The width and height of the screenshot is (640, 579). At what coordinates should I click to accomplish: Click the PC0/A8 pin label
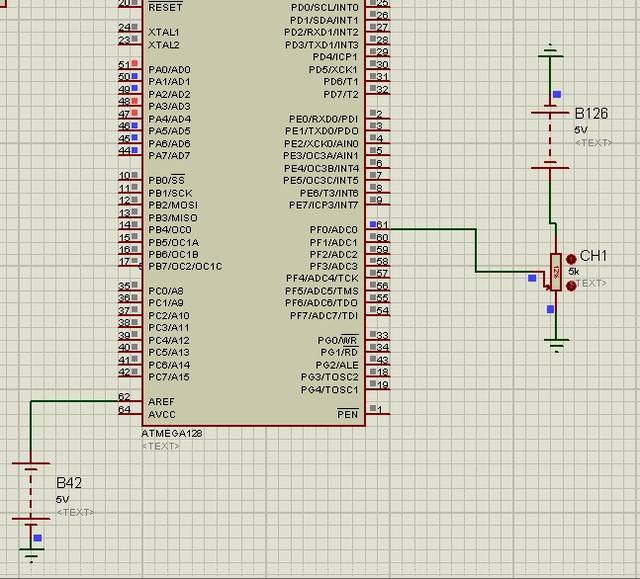[x=166, y=291]
